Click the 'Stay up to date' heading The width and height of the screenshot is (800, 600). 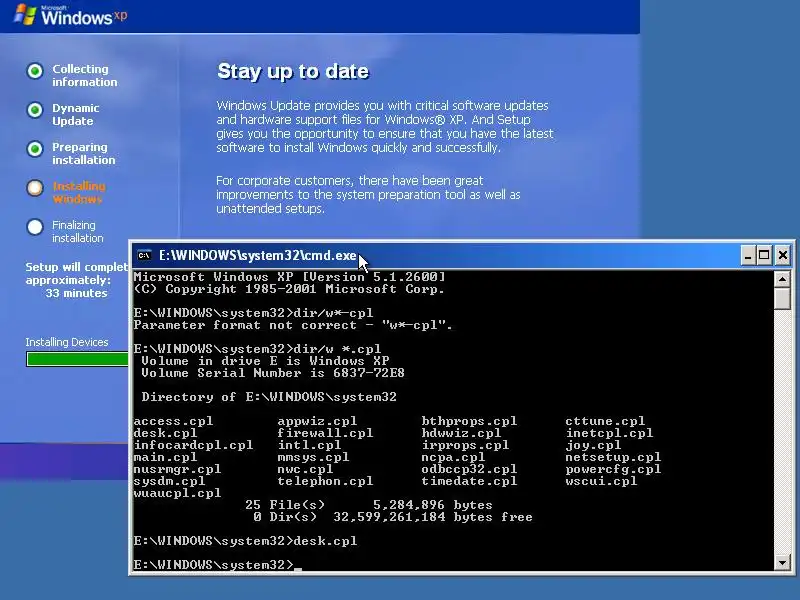(x=293, y=71)
